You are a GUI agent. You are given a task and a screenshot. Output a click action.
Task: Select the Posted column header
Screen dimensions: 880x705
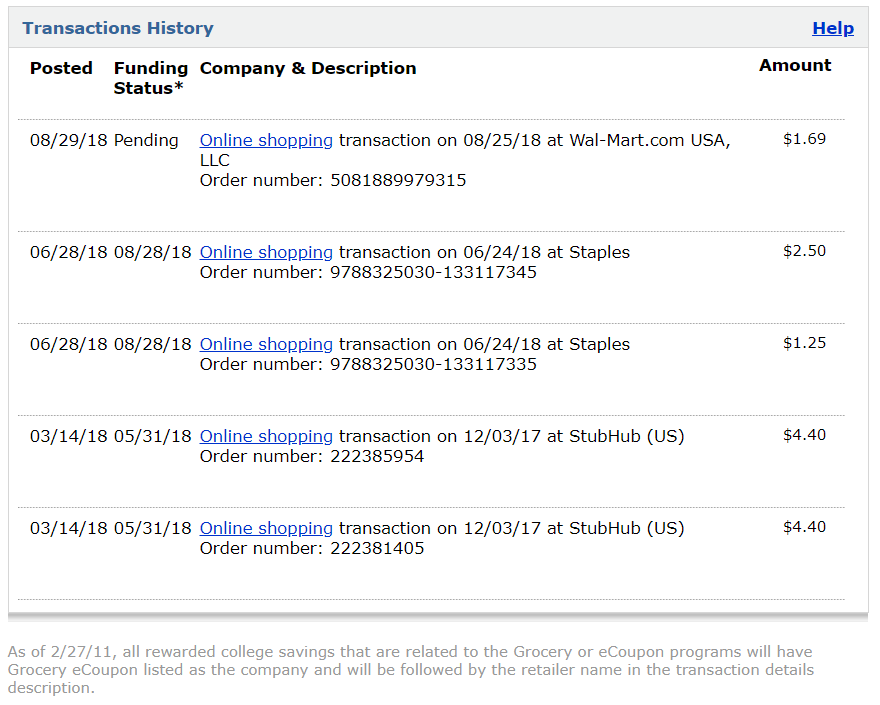pyautogui.click(x=61, y=68)
